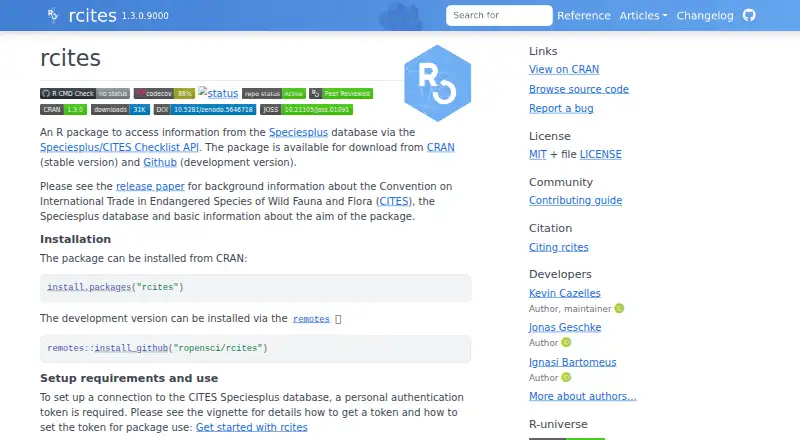Go to rcites home via navbar title

point(92,15)
